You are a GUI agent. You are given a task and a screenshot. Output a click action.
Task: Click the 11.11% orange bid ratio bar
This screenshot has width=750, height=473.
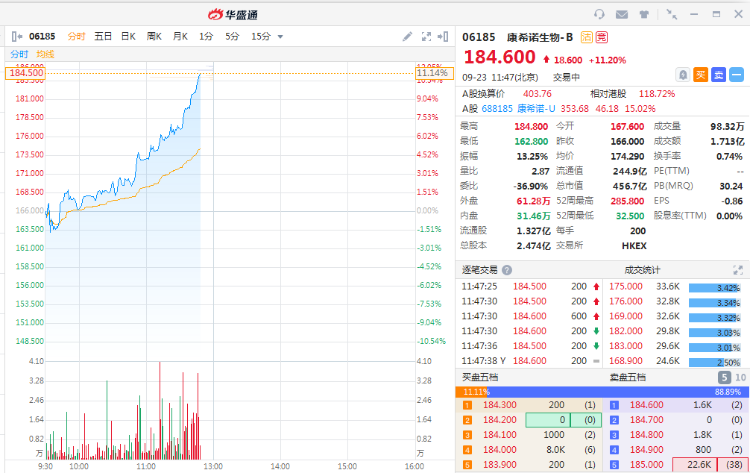(472, 392)
